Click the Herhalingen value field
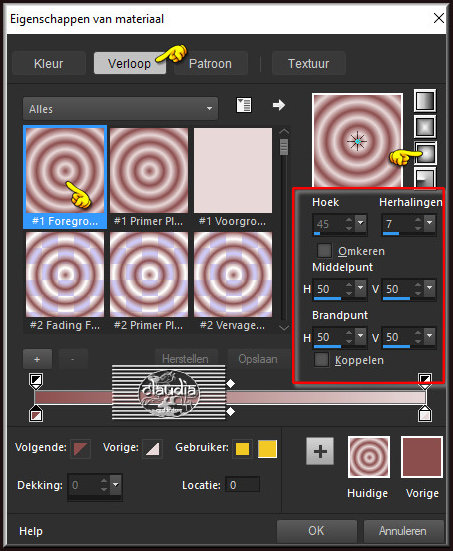Viewport: 453px width, 551px height. (x=398, y=224)
